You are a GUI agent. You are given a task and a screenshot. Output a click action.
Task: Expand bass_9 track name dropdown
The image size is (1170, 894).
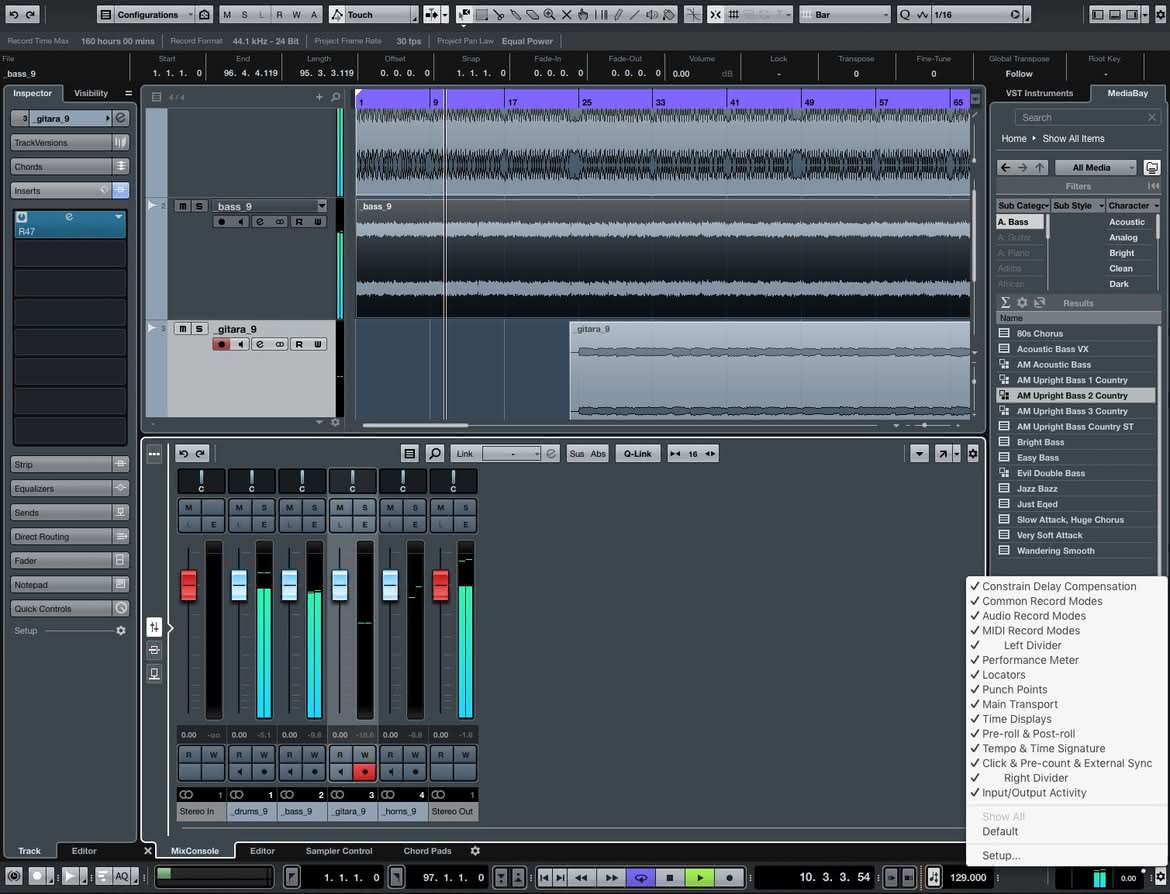pos(322,206)
